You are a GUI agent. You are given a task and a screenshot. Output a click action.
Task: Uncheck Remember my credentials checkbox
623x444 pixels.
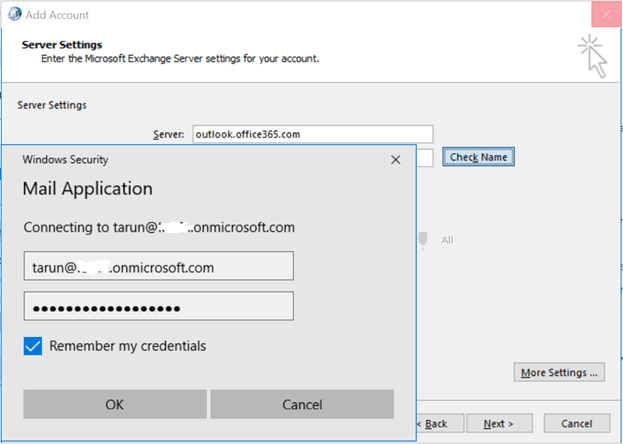33,346
